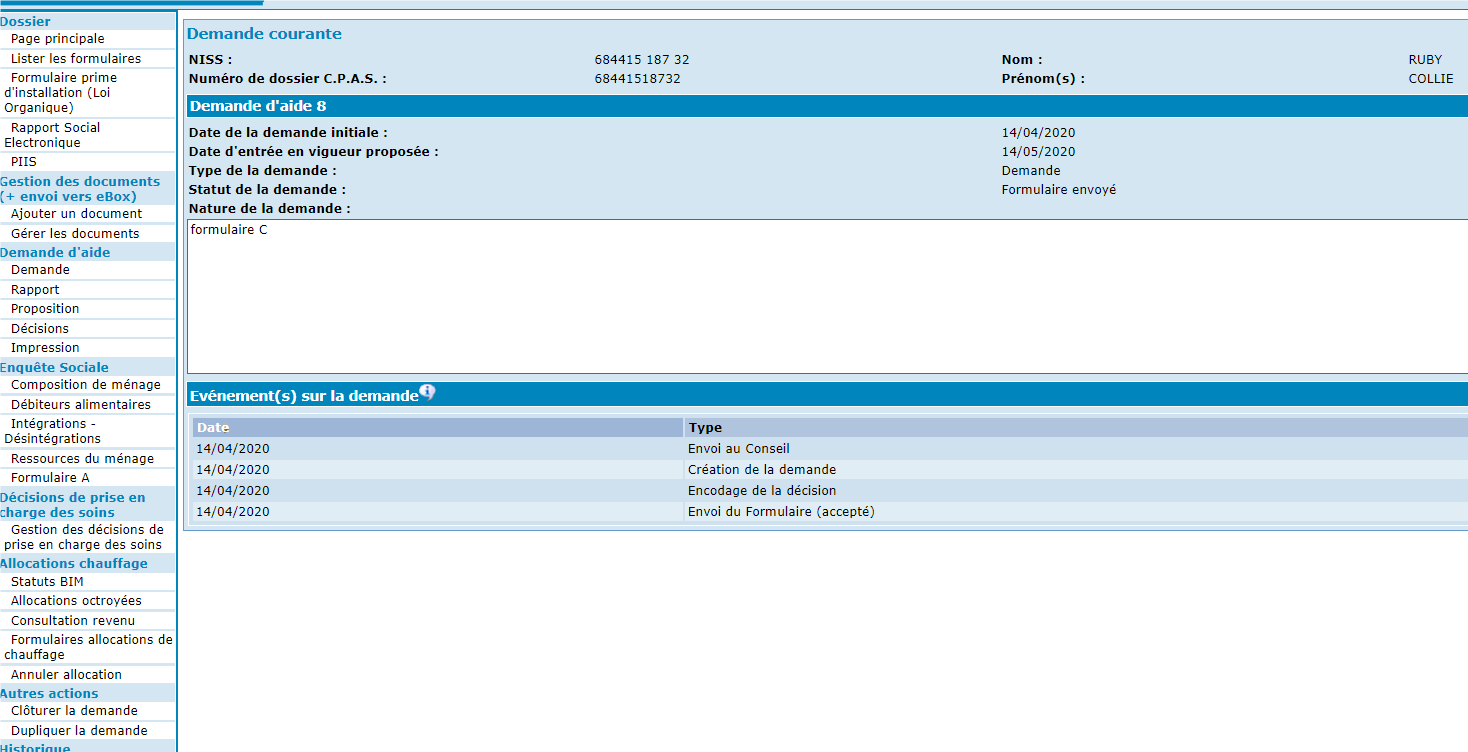Click the NISS value 684415 187 32
The image size is (1468, 752).
pyautogui.click(x=642, y=60)
